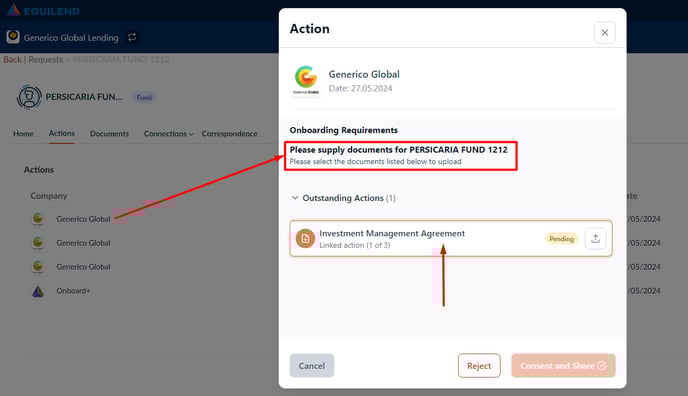688x396 pixels.
Task: Click the switch-account arrows icon beside Generico Global Lending
Action: (x=132, y=37)
